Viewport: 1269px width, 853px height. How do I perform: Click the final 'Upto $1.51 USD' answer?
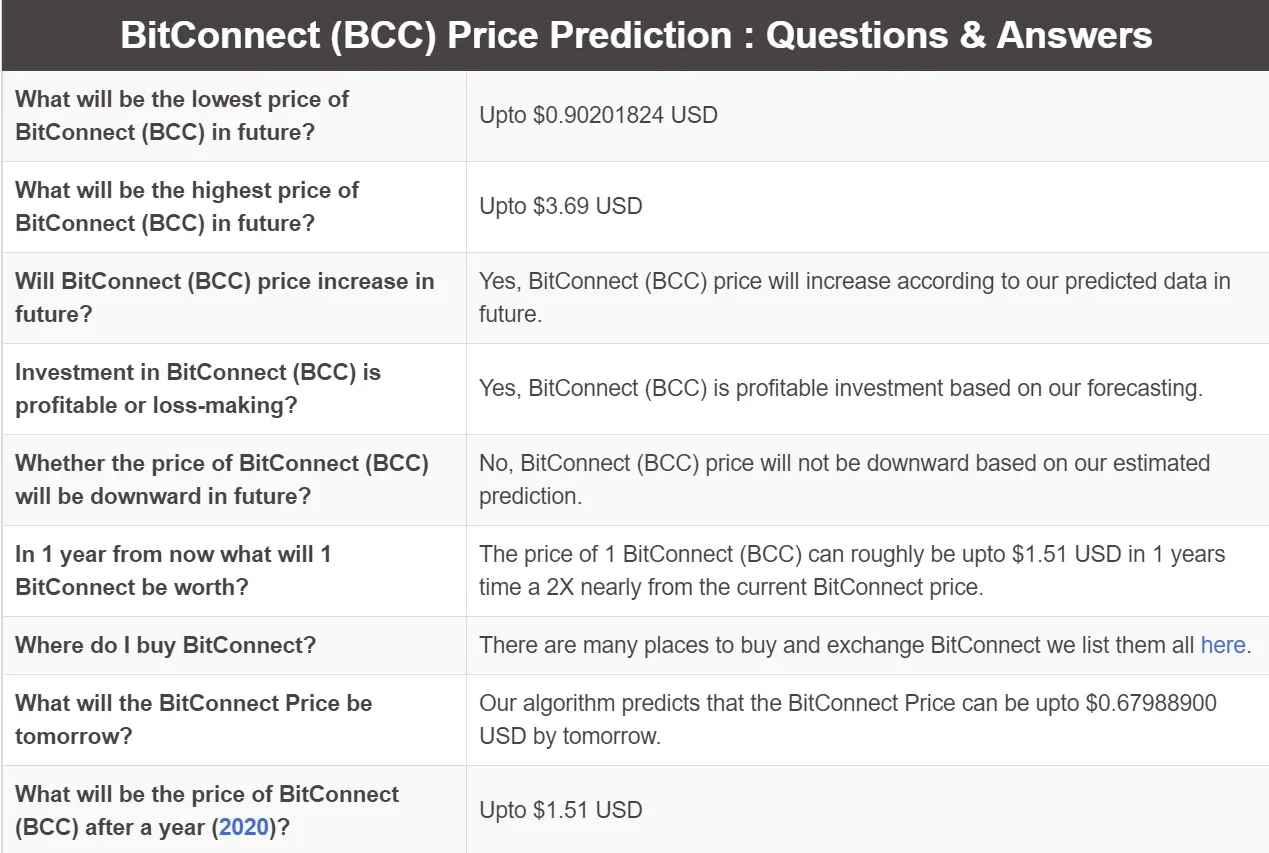[560, 810]
